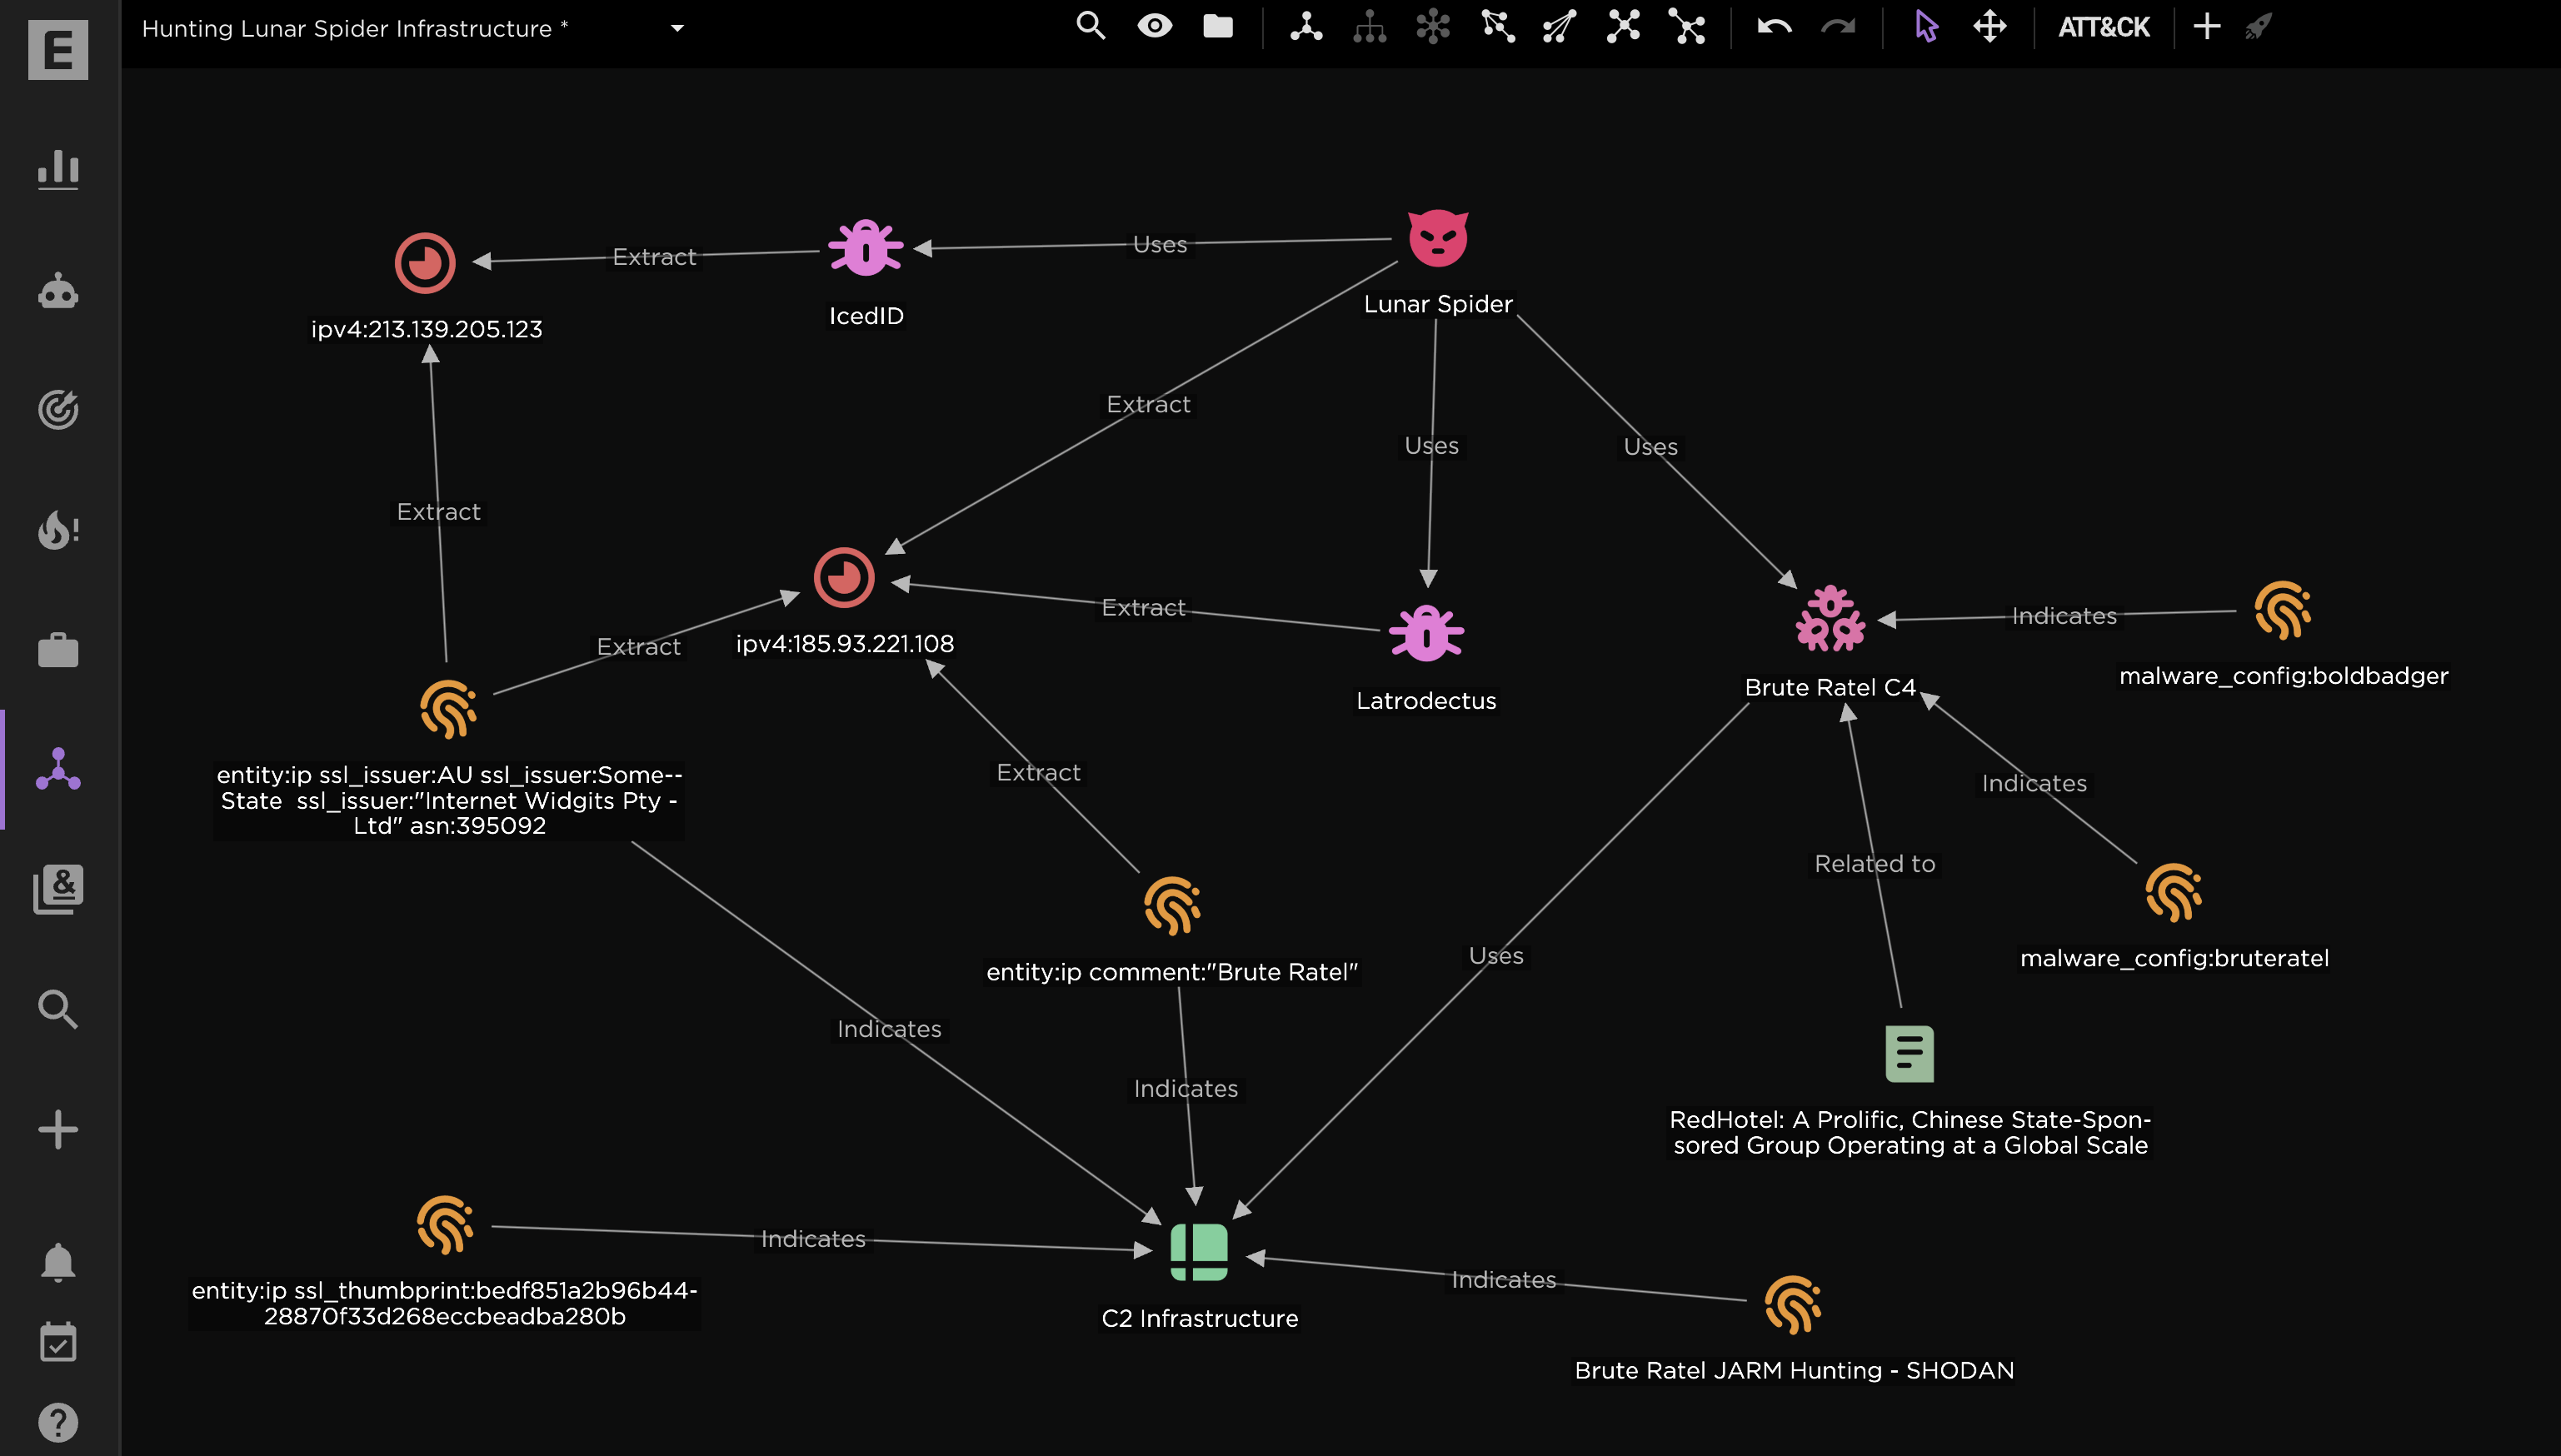This screenshot has width=2561, height=1456.
Task: Open the notifications bell in sidebar
Action: tap(58, 1262)
